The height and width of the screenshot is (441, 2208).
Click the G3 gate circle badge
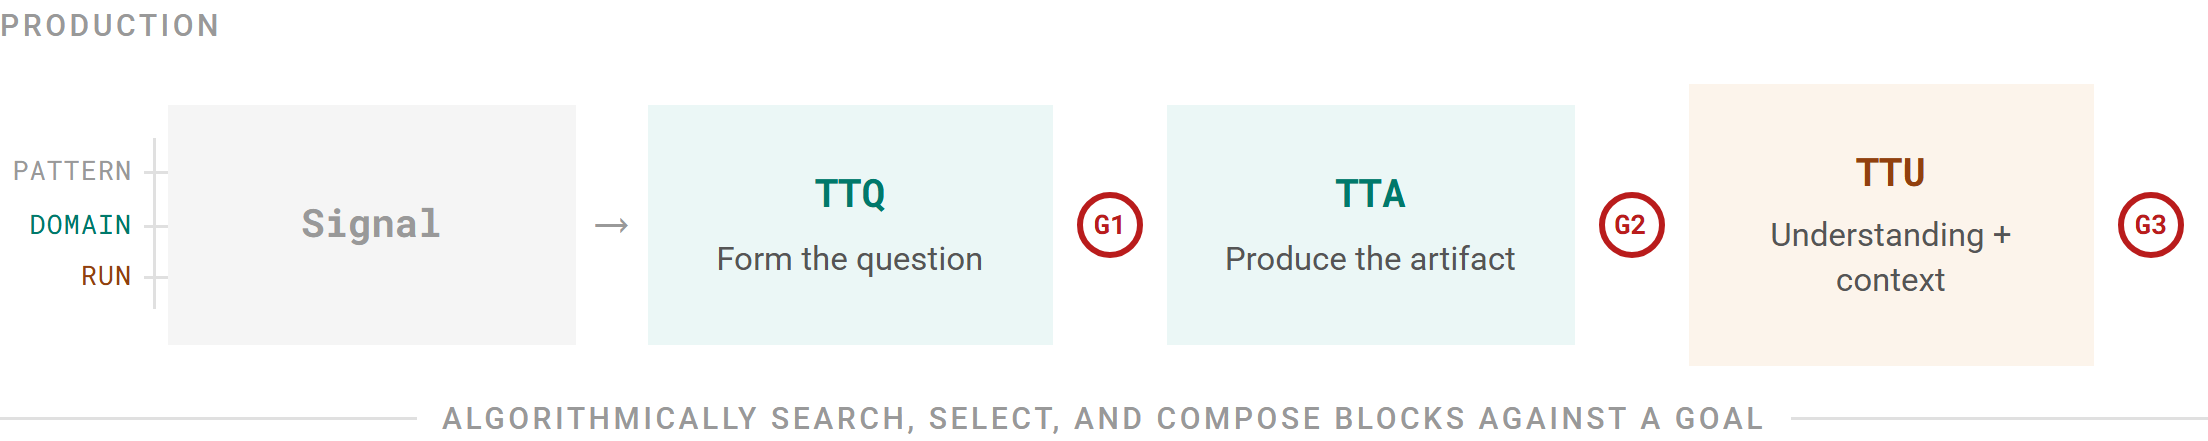coord(2150,225)
